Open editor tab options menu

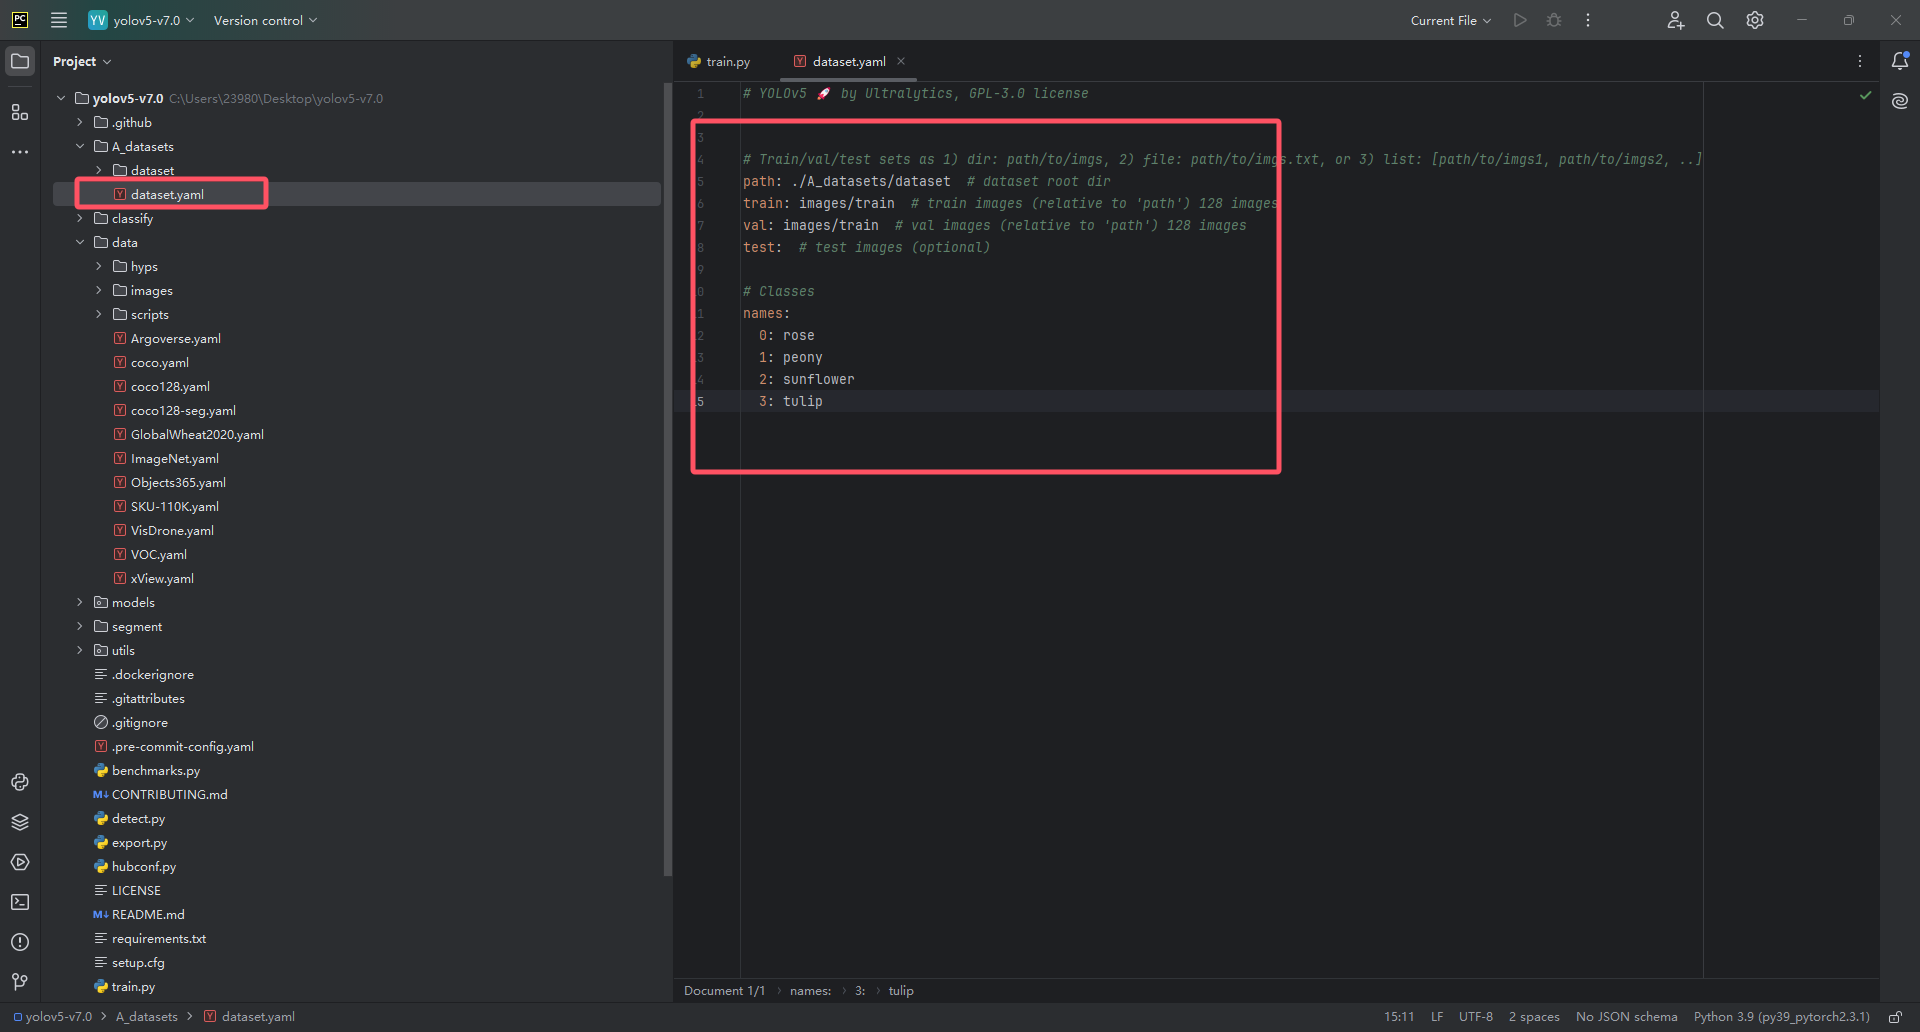(1860, 61)
